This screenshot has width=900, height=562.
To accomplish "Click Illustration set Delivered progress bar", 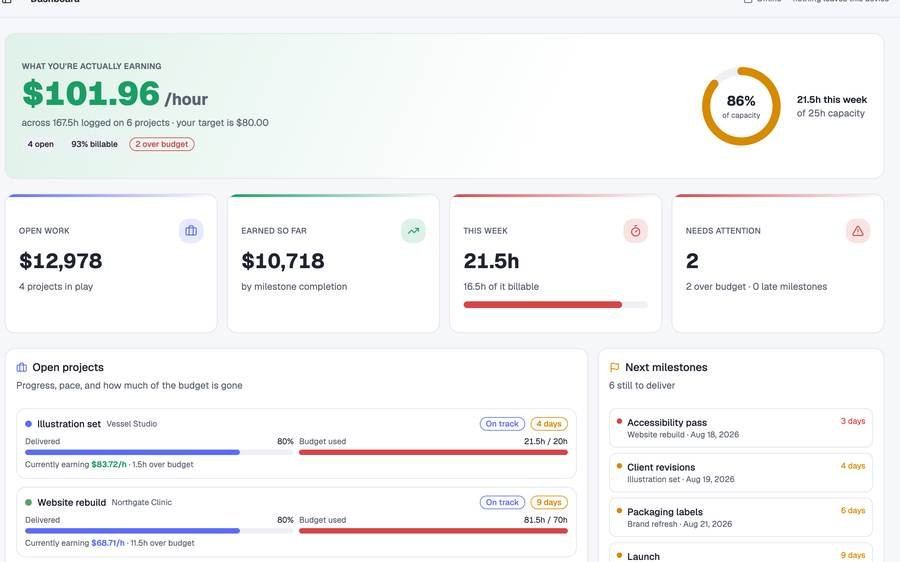I will 159,452.
